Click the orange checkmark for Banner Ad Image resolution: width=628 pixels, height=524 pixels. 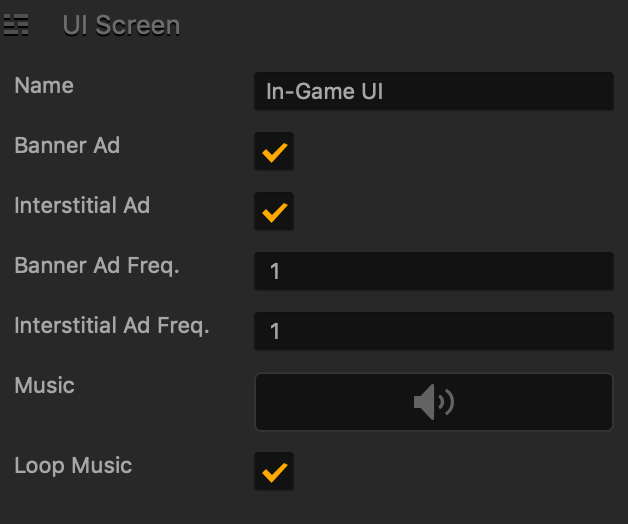274,152
